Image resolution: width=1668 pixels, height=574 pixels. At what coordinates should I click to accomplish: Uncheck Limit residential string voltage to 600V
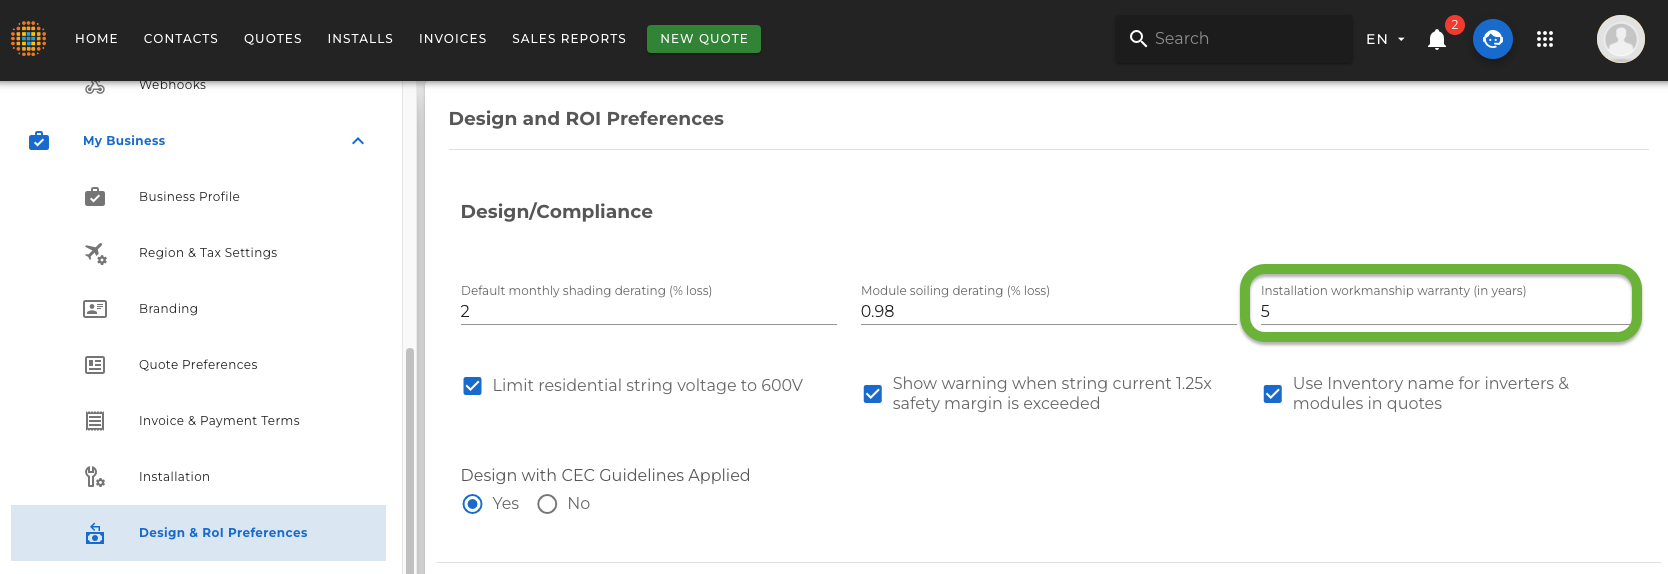(472, 386)
